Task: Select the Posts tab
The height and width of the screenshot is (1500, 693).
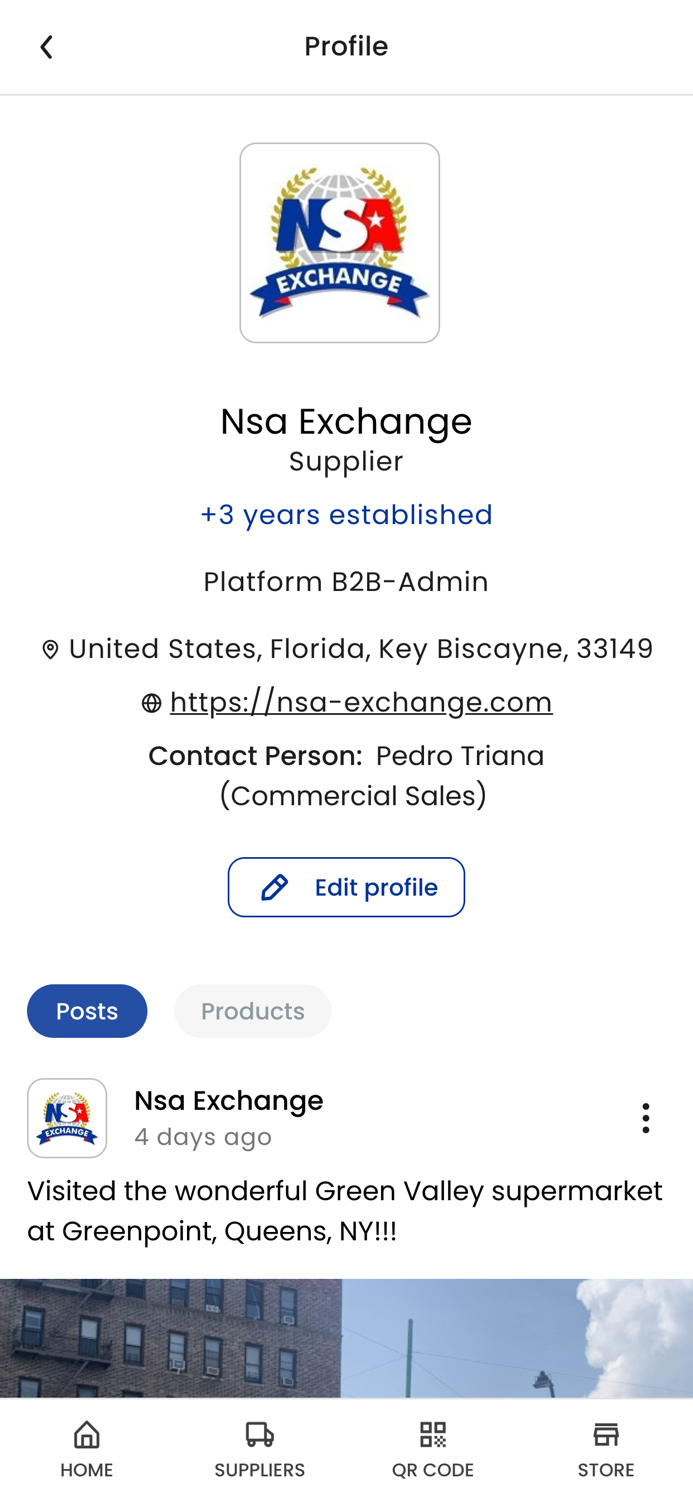Action: [86, 1010]
